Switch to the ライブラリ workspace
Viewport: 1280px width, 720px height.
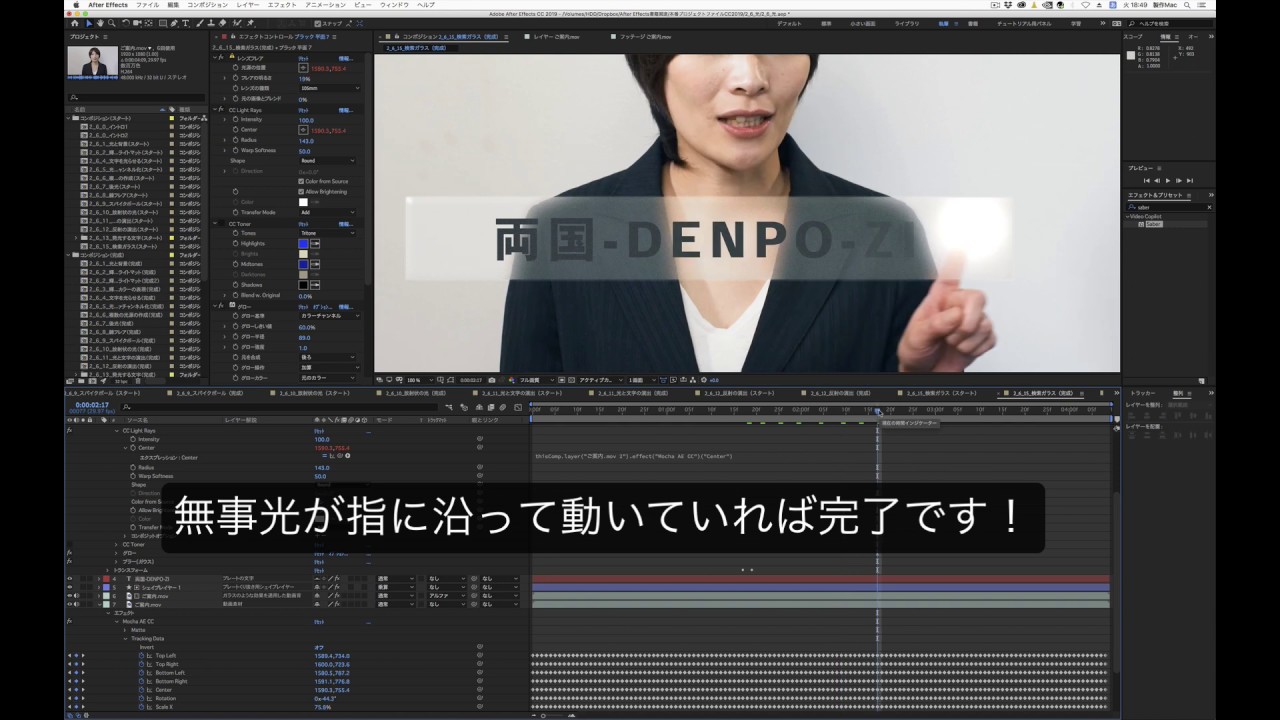coord(907,23)
